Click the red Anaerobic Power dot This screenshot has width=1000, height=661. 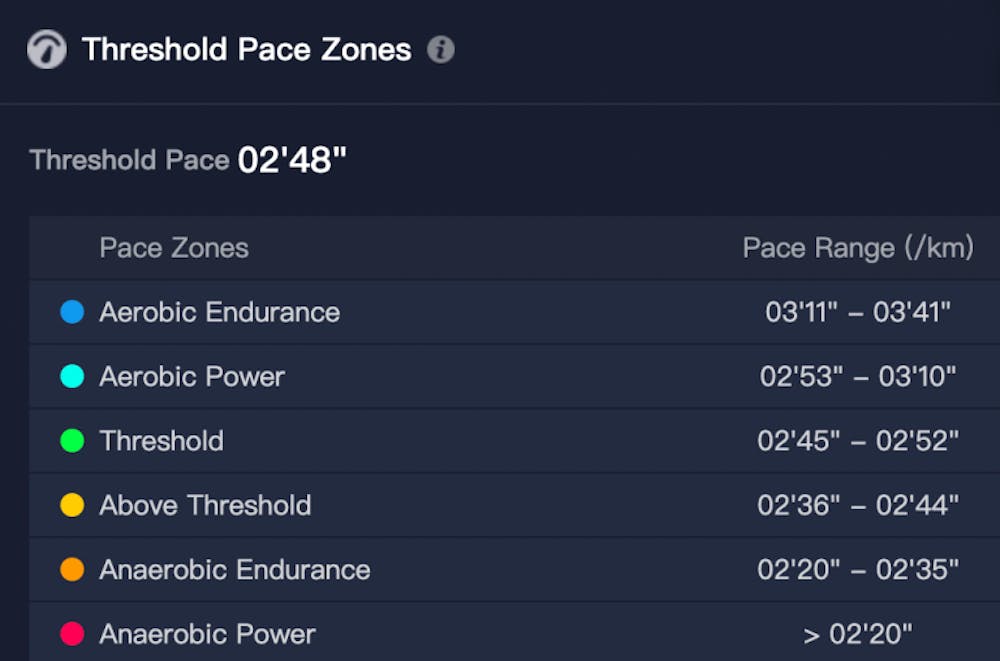click(x=72, y=633)
